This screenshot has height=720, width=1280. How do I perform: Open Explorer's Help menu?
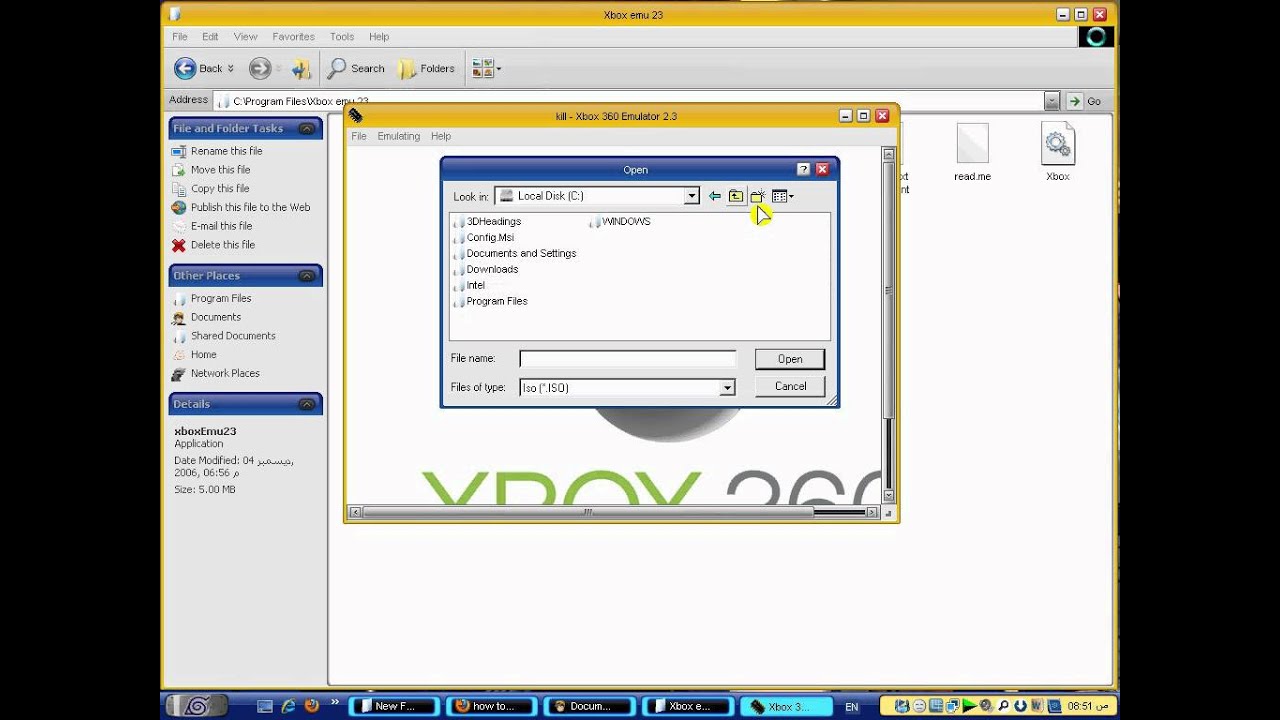[379, 37]
